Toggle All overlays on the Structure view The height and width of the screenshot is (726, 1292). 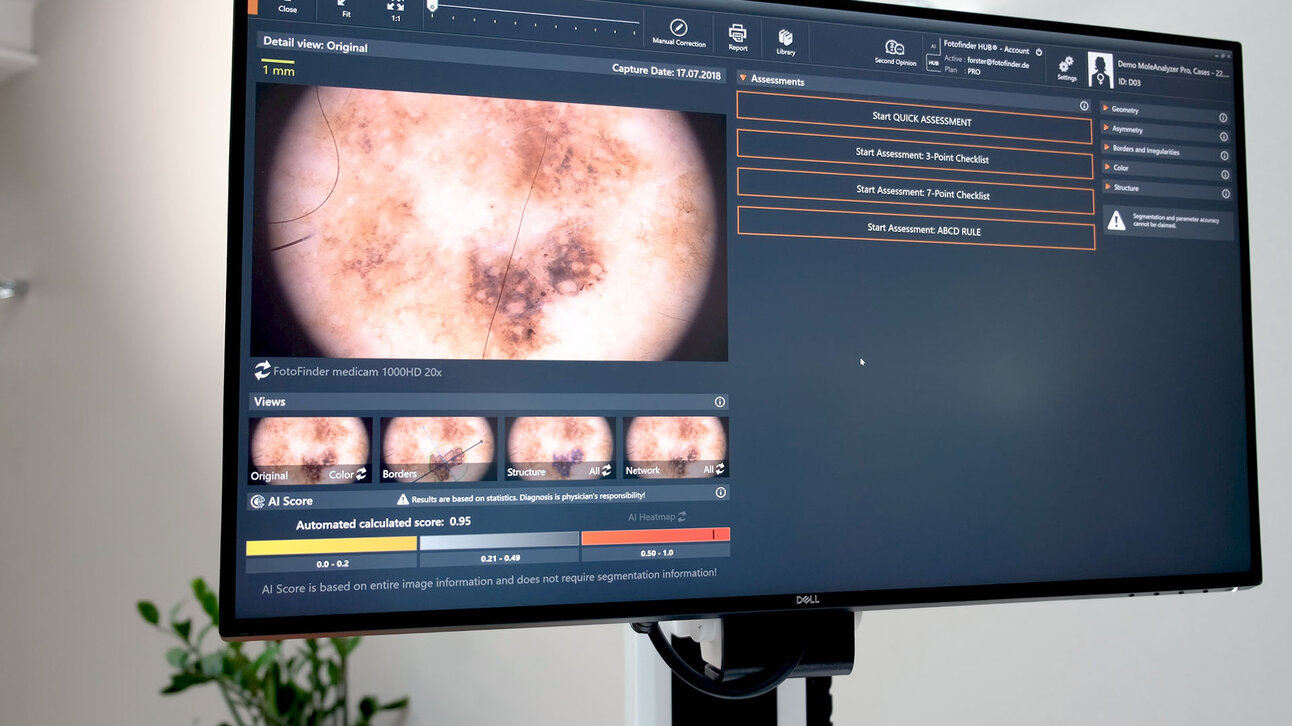602,469
